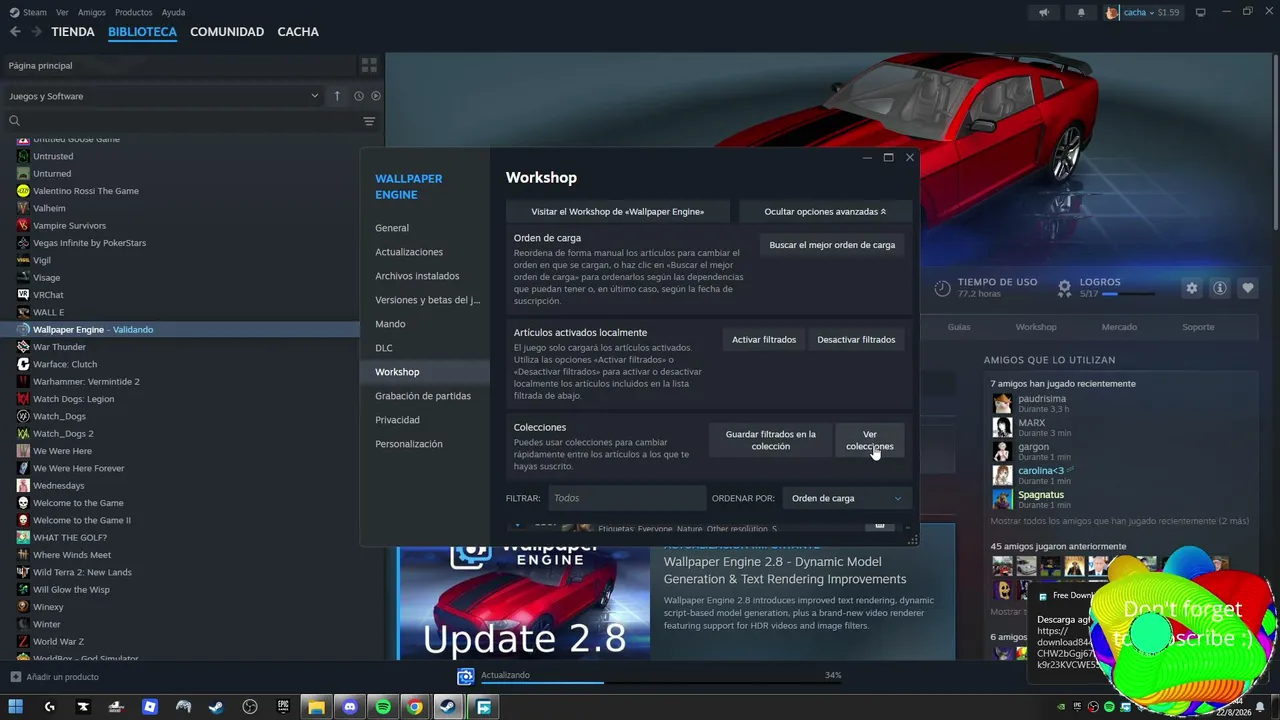1280x720 pixels.
Task: Click the play time clock icon
Action: pos(942,288)
